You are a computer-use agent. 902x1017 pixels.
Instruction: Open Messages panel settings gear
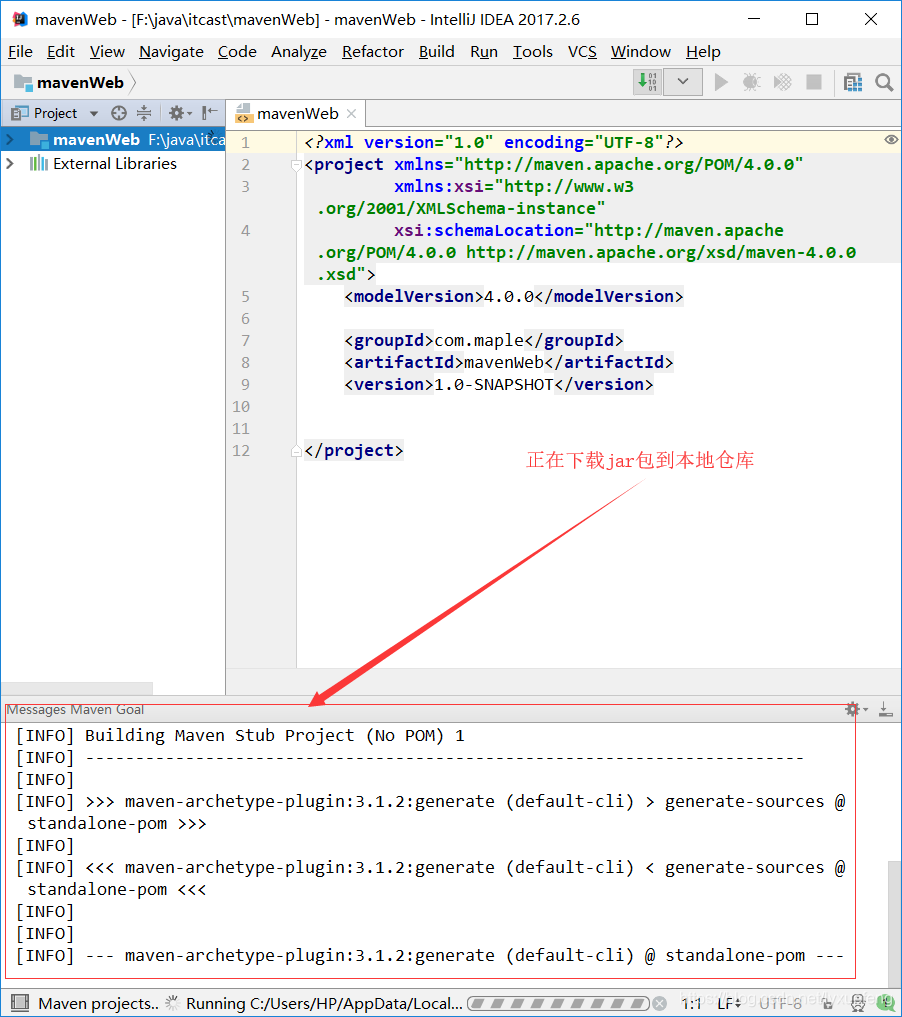pyautogui.click(x=855, y=709)
